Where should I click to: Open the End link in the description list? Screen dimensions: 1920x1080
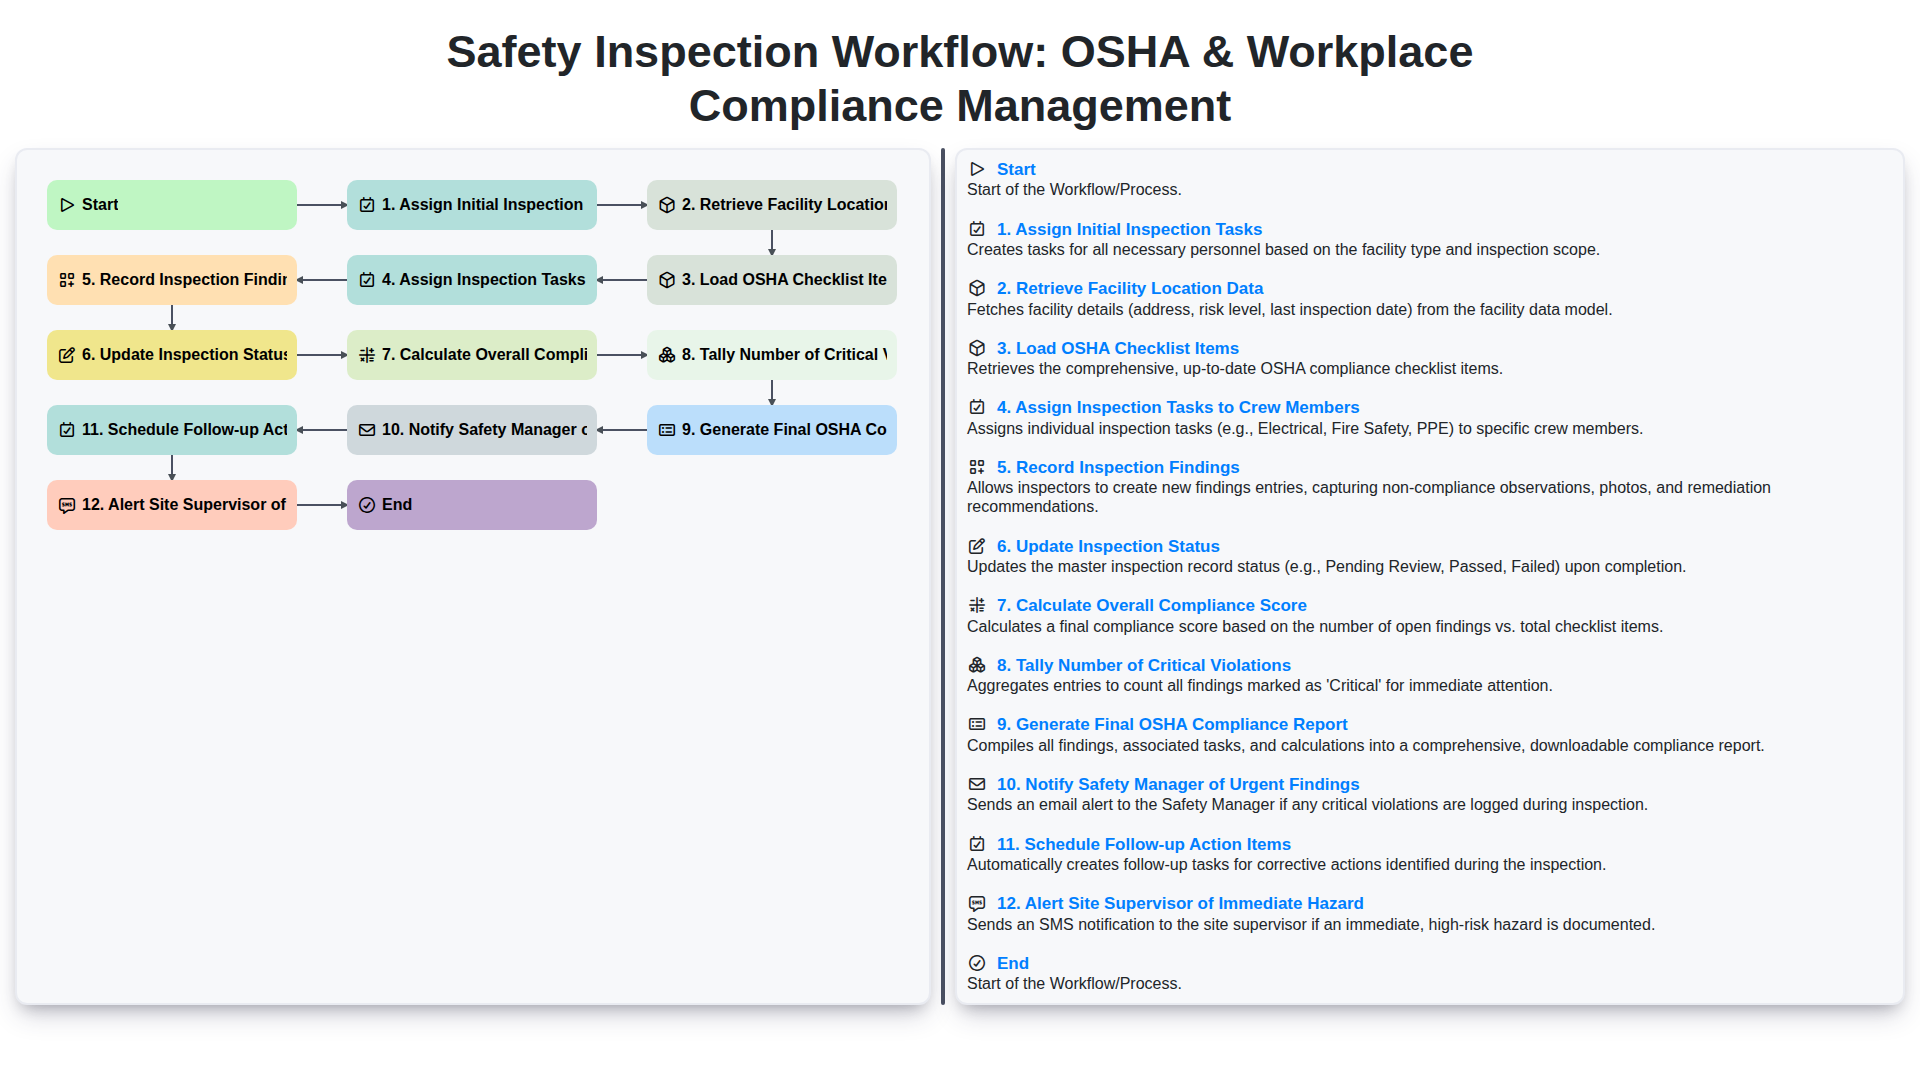[1013, 963]
